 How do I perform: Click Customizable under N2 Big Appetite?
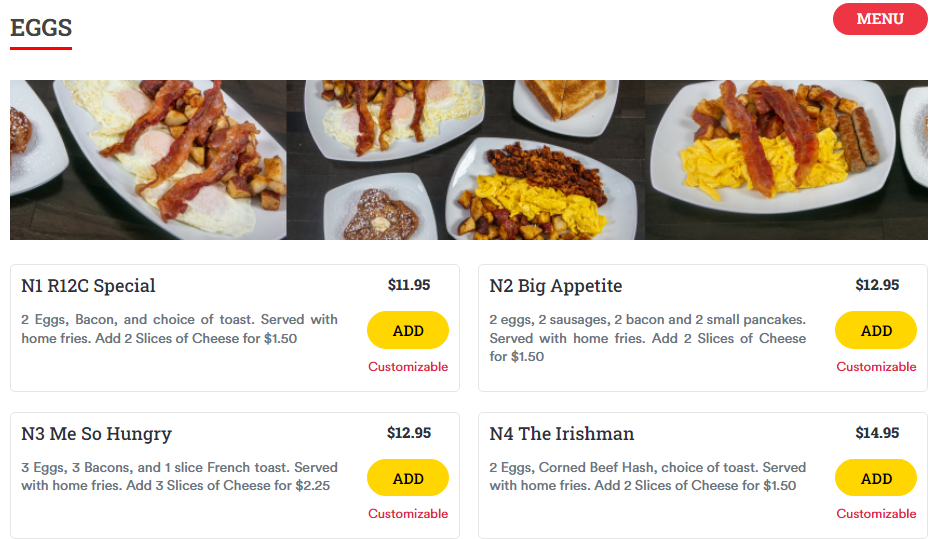click(876, 367)
